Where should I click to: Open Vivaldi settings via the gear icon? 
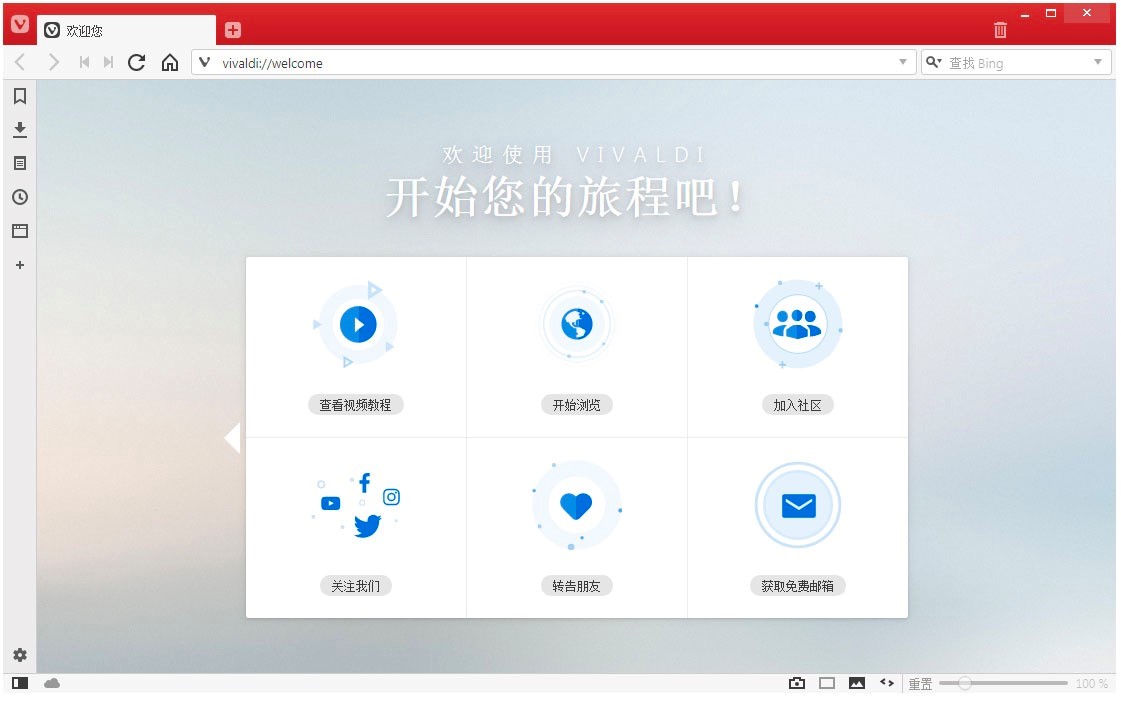(x=19, y=655)
